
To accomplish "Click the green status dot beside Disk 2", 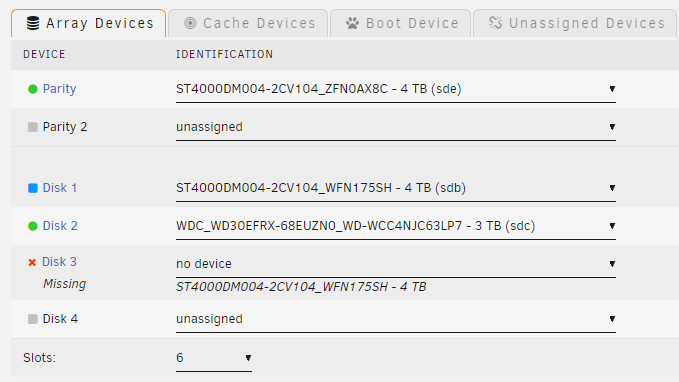I will point(32,226).
